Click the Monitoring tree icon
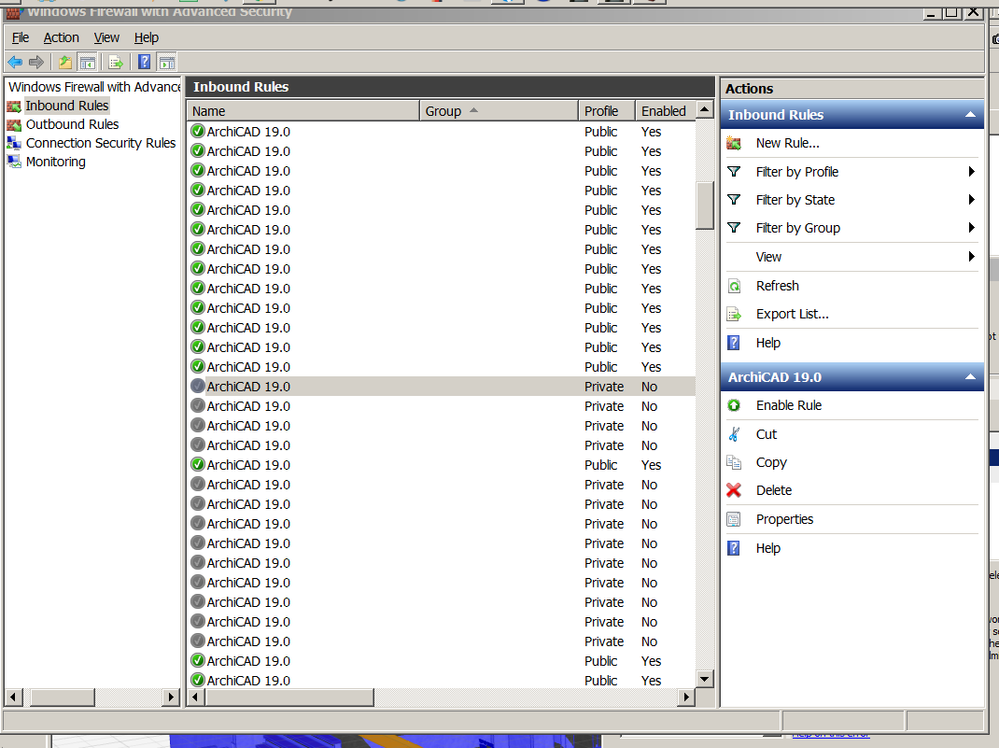The width and height of the screenshot is (999, 748). (14, 161)
